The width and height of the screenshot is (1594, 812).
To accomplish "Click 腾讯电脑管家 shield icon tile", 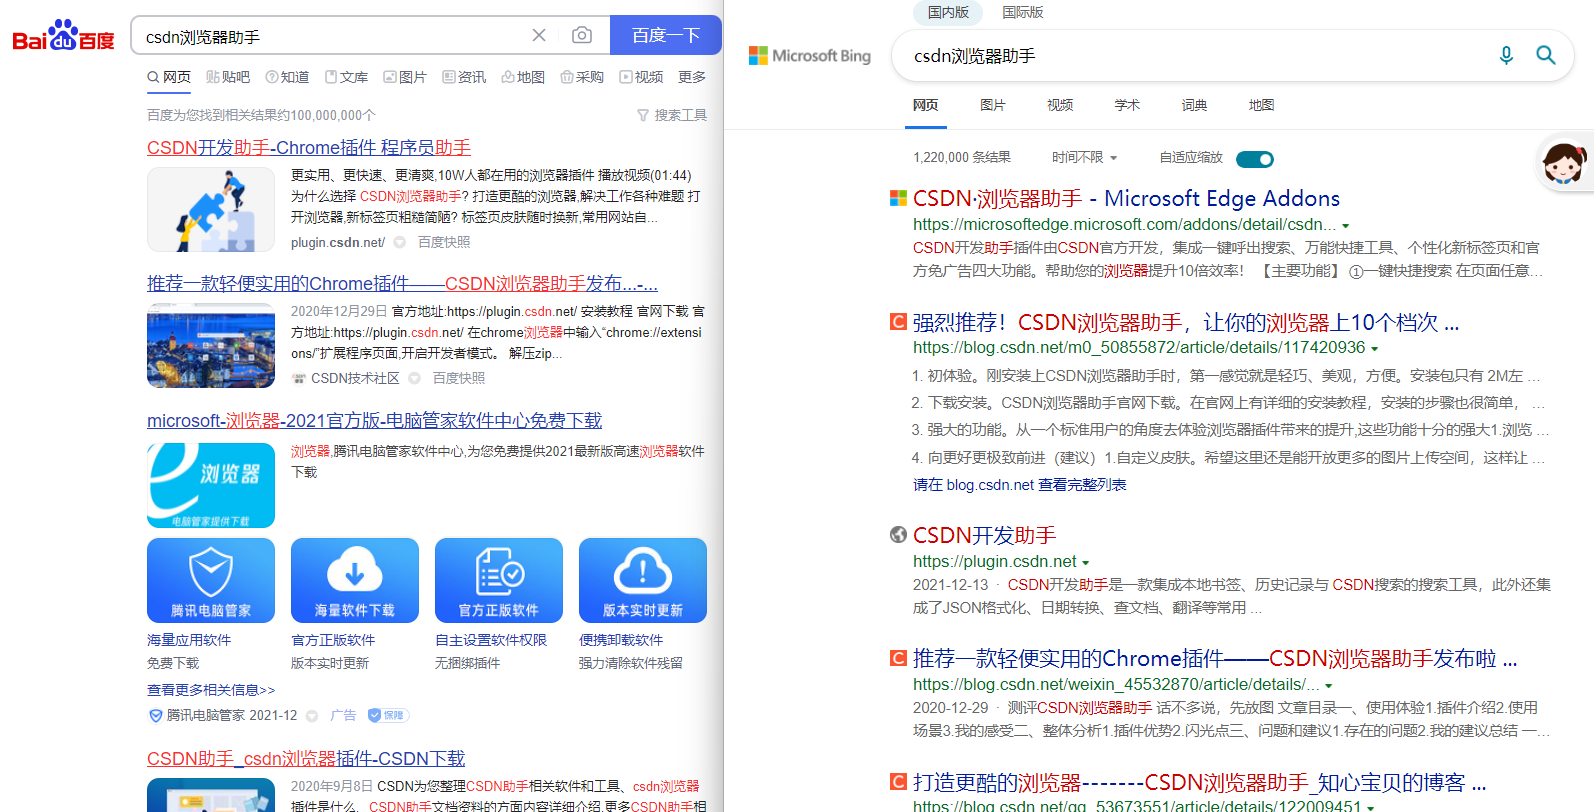I will point(211,580).
